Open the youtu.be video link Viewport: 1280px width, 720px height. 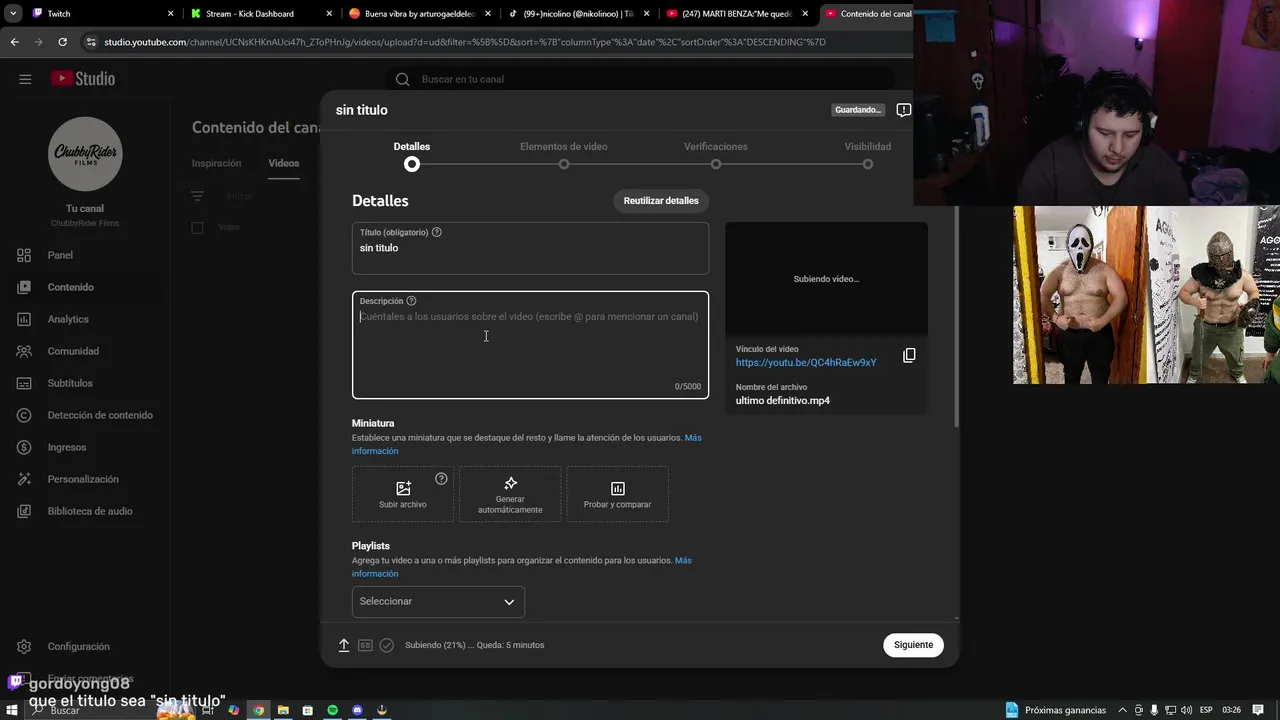[806, 362]
